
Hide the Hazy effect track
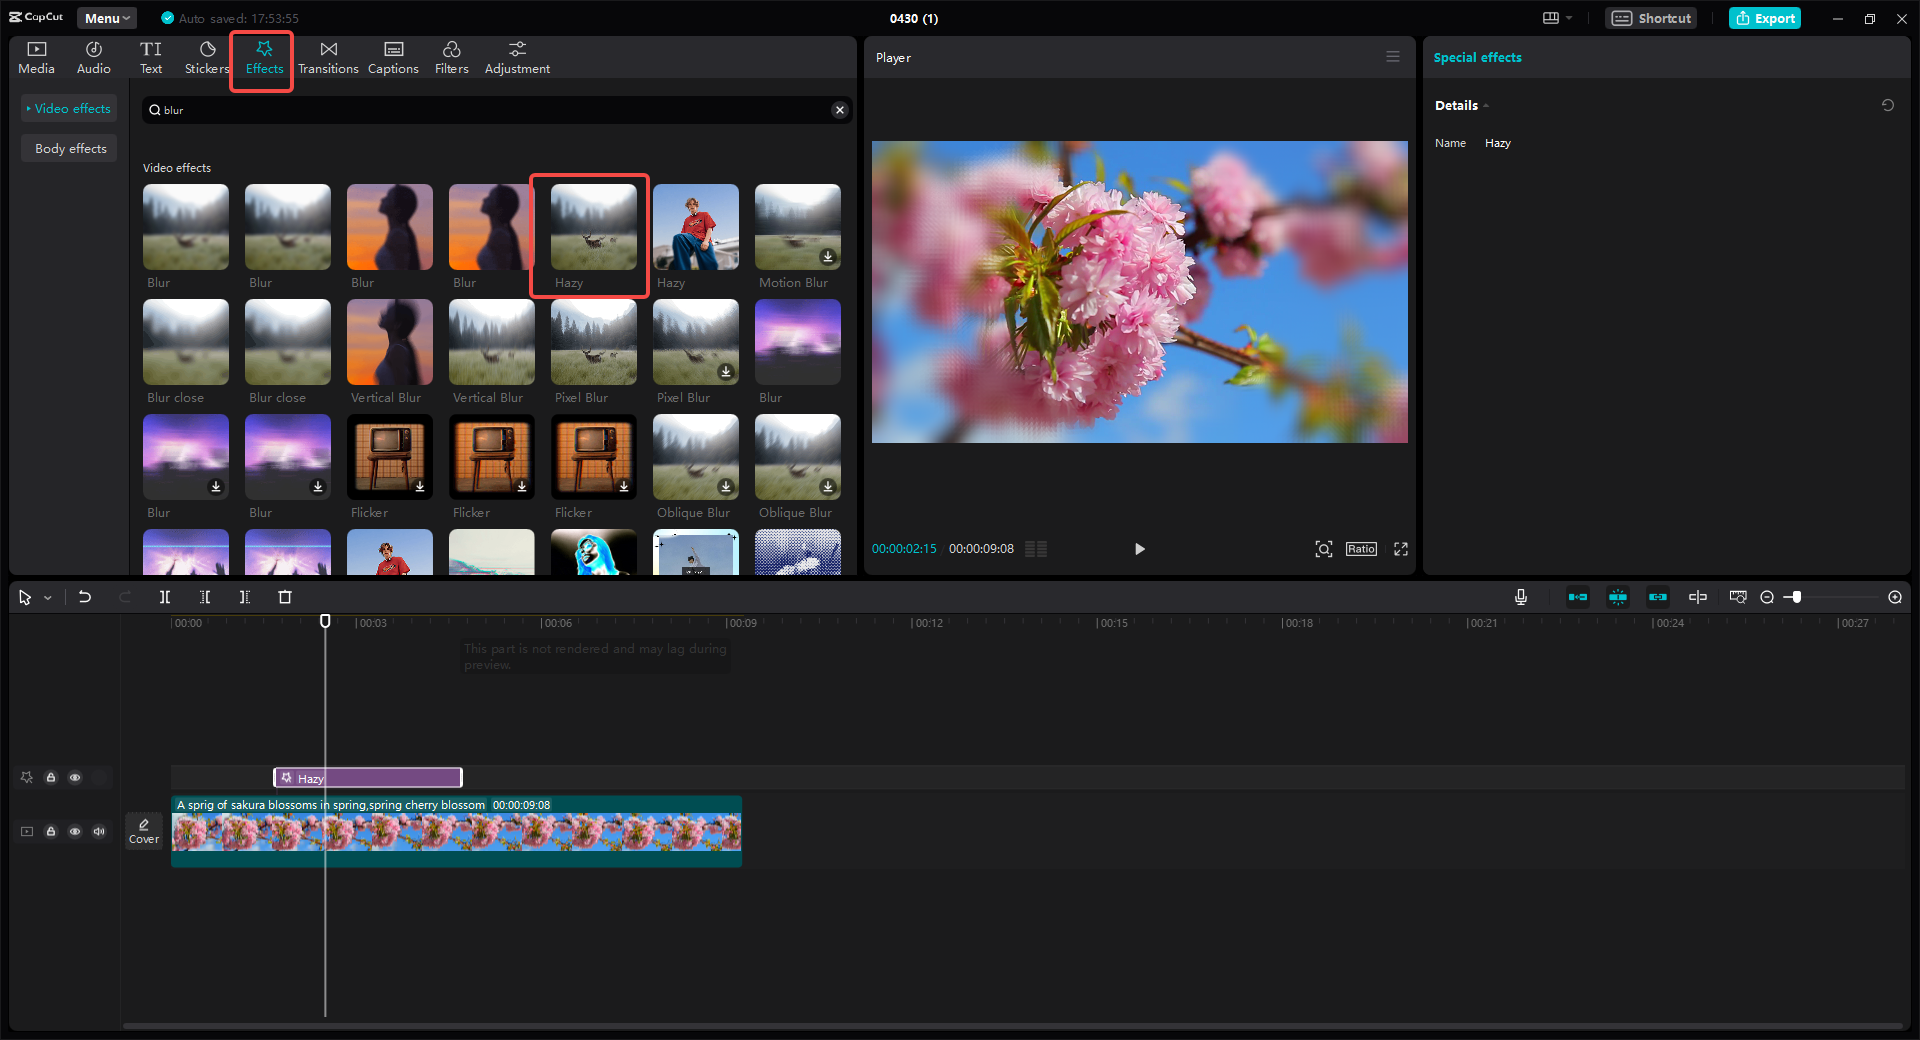pos(74,777)
